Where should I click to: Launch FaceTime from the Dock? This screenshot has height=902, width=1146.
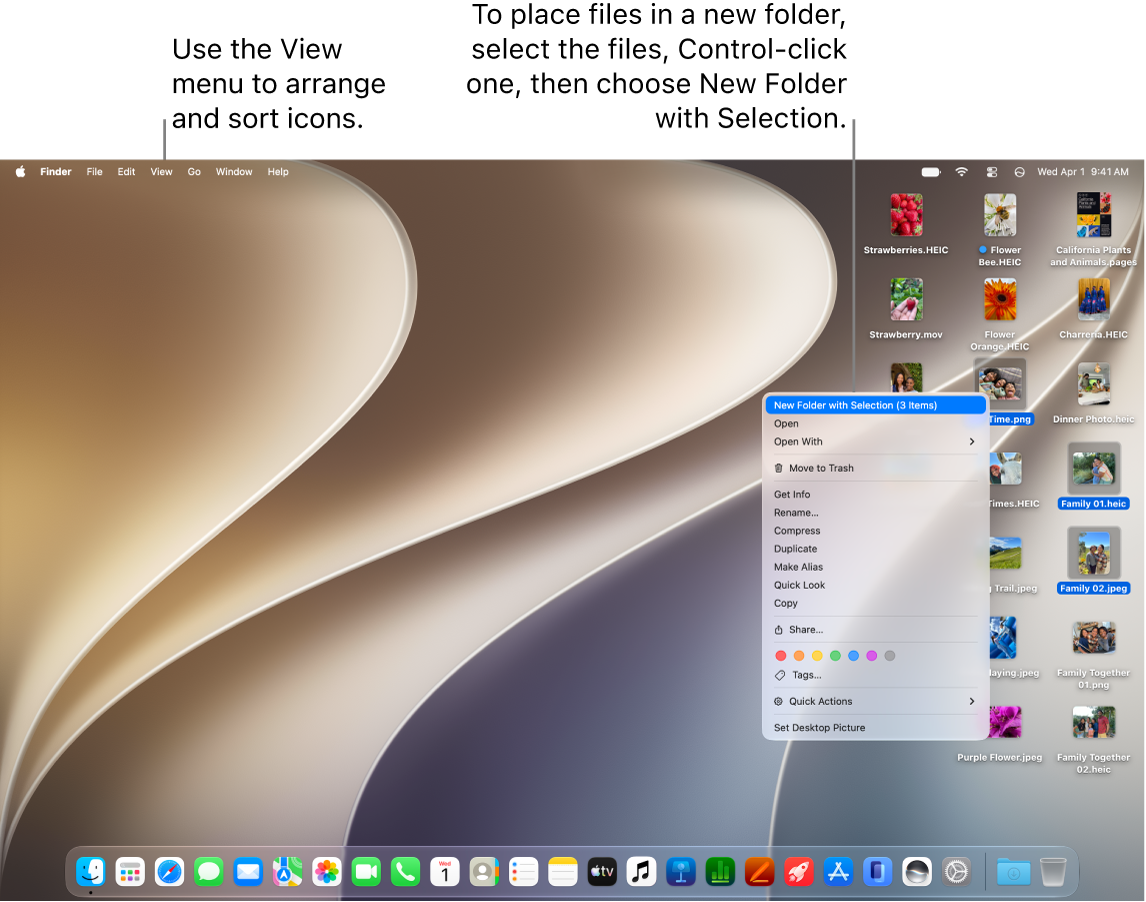(366, 871)
